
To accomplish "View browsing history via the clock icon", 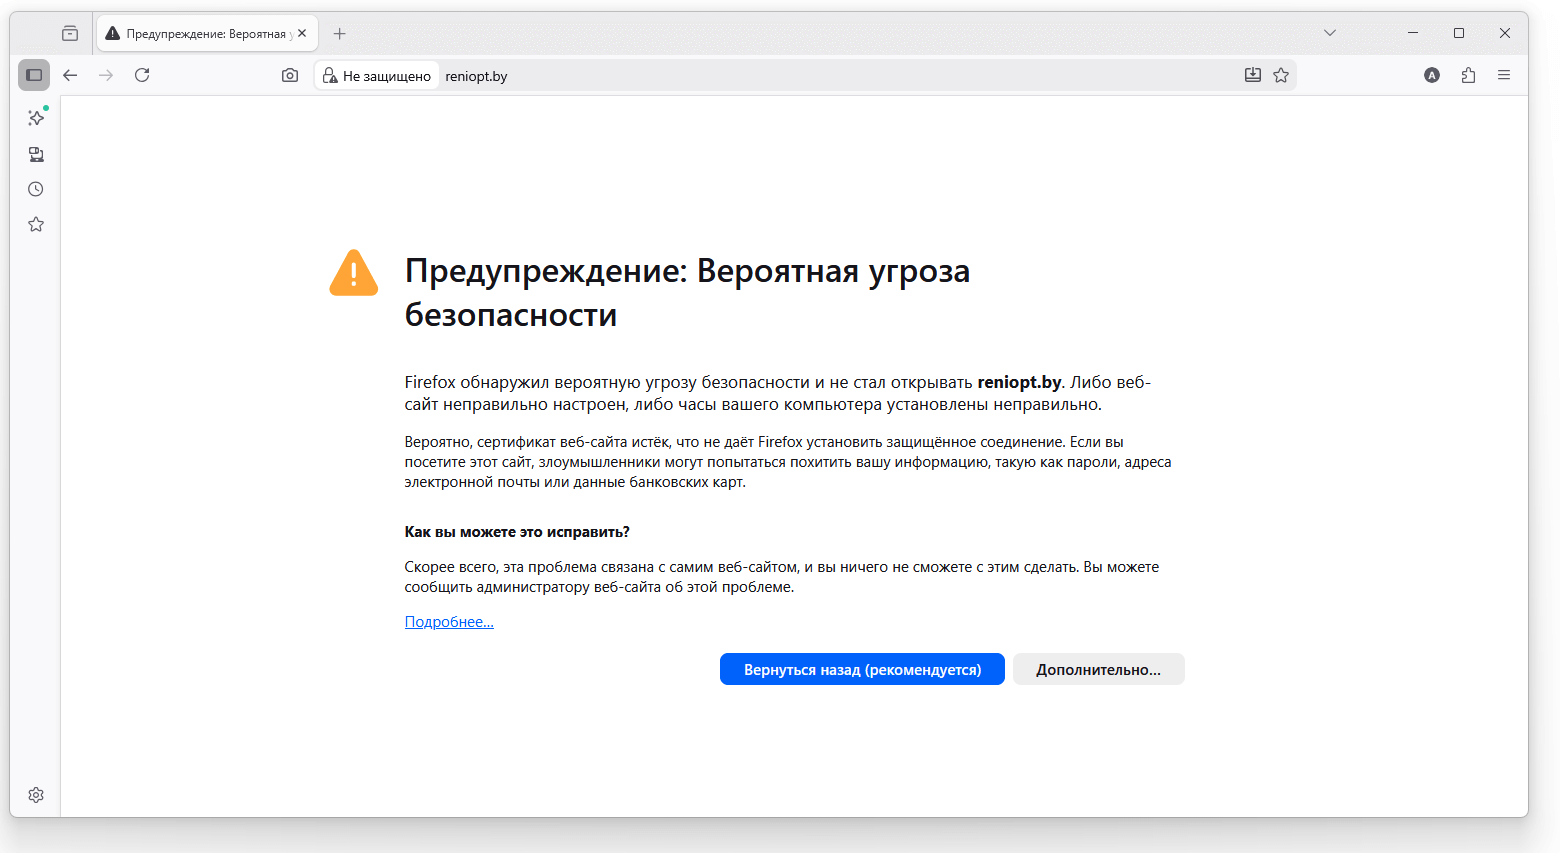I will (x=36, y=188).
